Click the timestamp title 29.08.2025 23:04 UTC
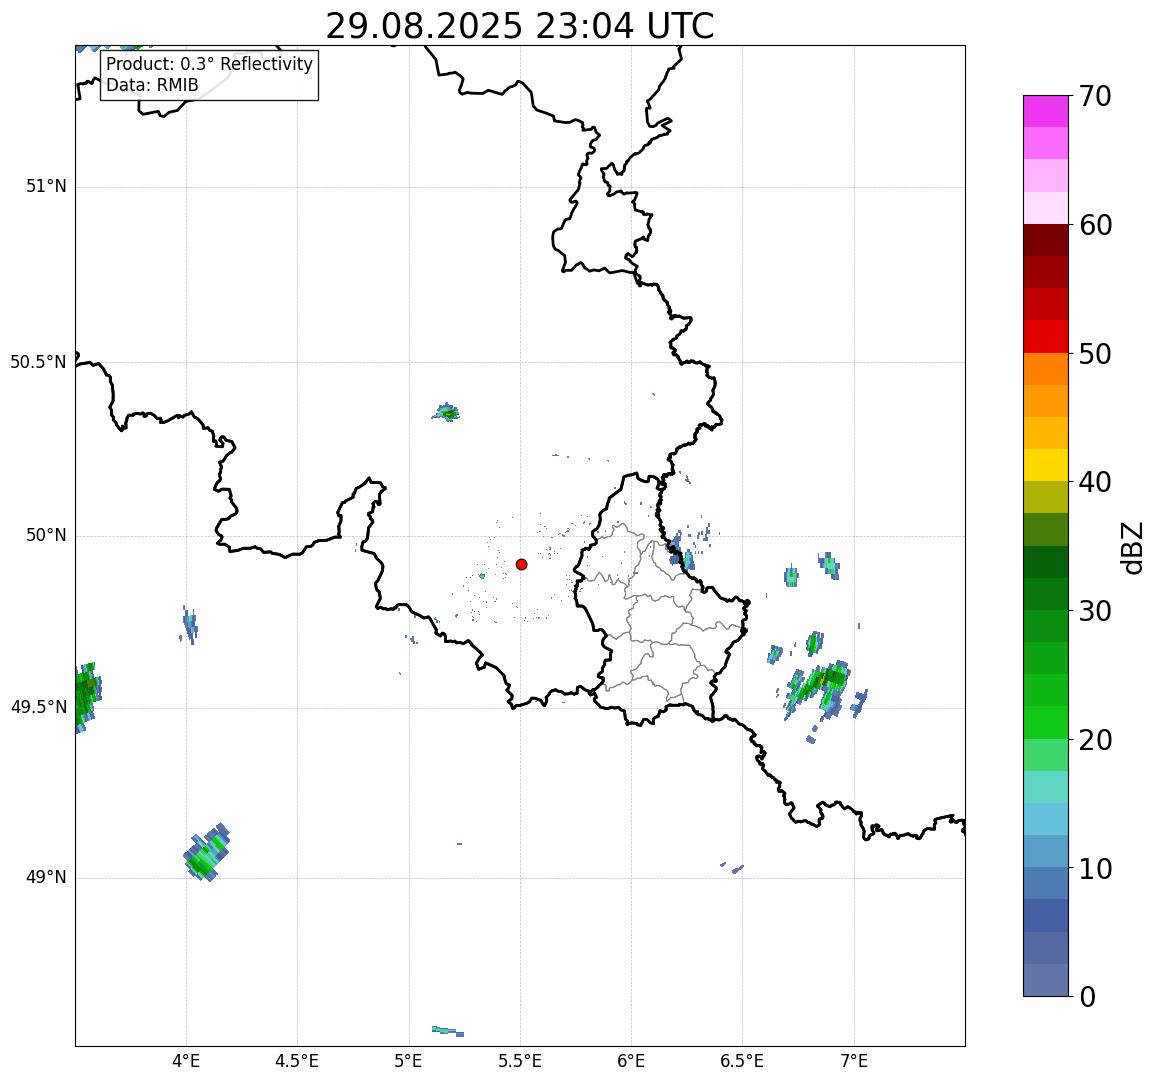This screenshot has height=1081, width=1157. coord(520,27)
